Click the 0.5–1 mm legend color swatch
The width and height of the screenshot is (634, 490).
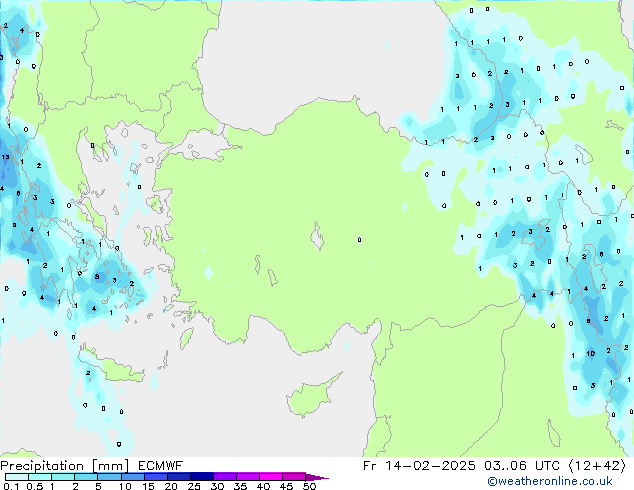point(40,477)
